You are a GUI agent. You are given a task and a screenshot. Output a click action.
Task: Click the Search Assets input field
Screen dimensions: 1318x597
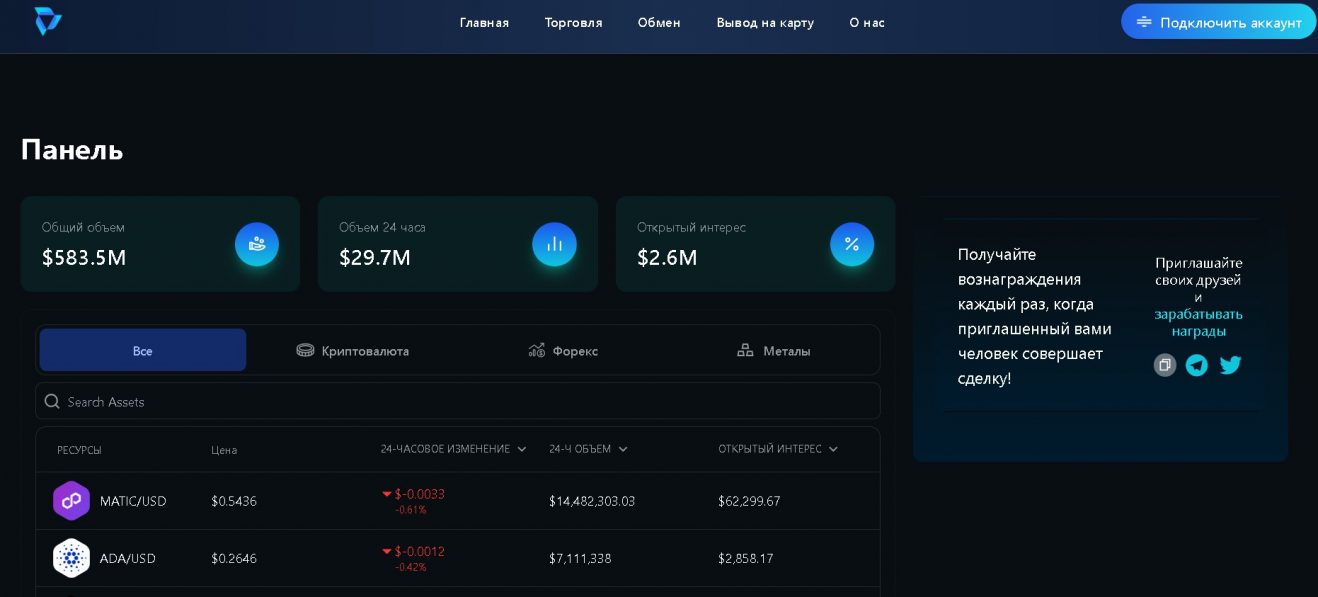458,401
